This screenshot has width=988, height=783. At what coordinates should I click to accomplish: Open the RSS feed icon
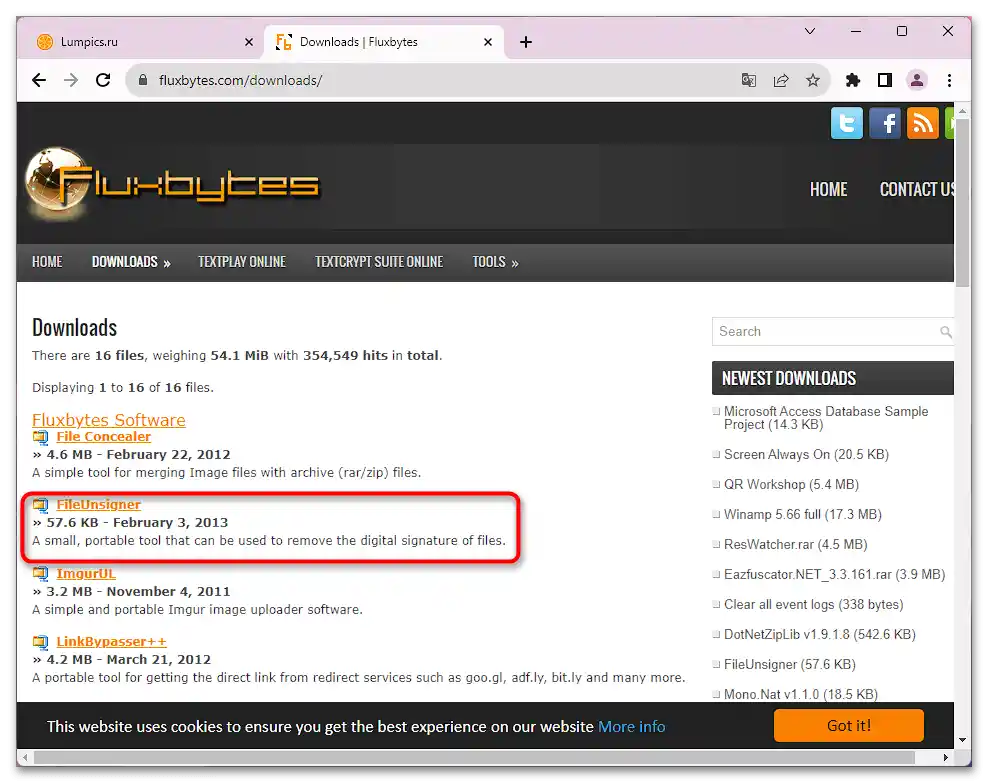point(922,123)
